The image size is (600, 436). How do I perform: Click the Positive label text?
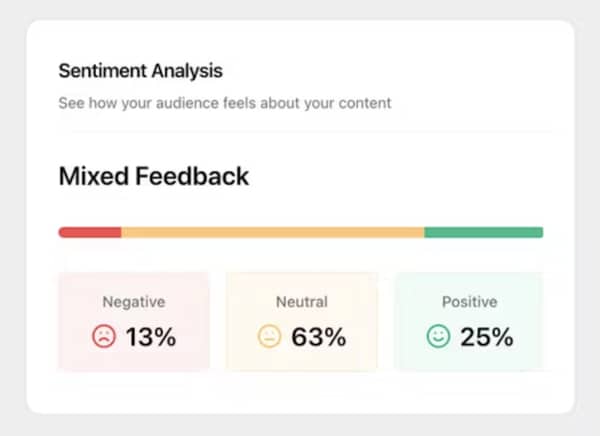(x=469, y=301)
